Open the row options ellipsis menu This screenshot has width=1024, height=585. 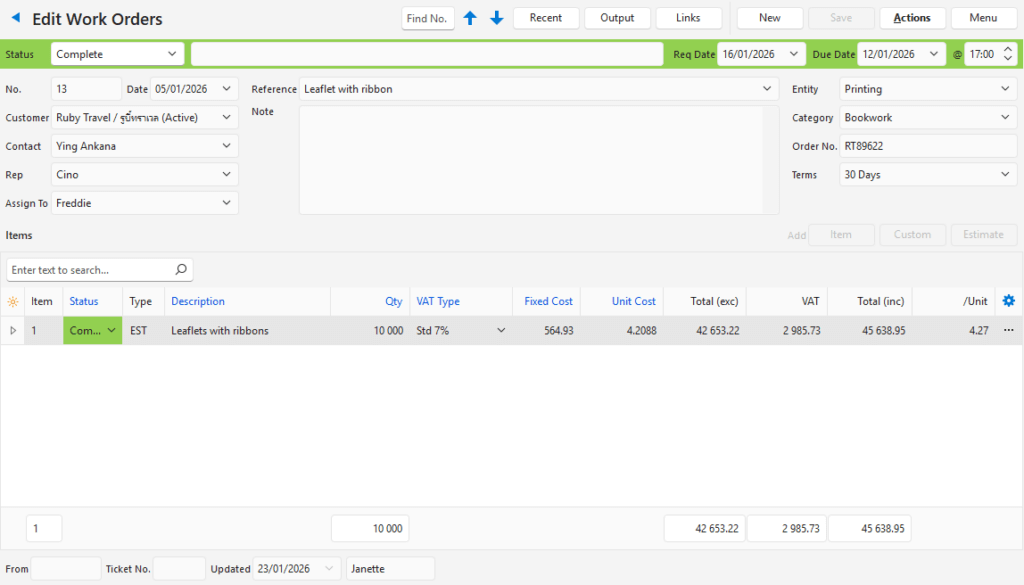click(x=1008, y=331)
